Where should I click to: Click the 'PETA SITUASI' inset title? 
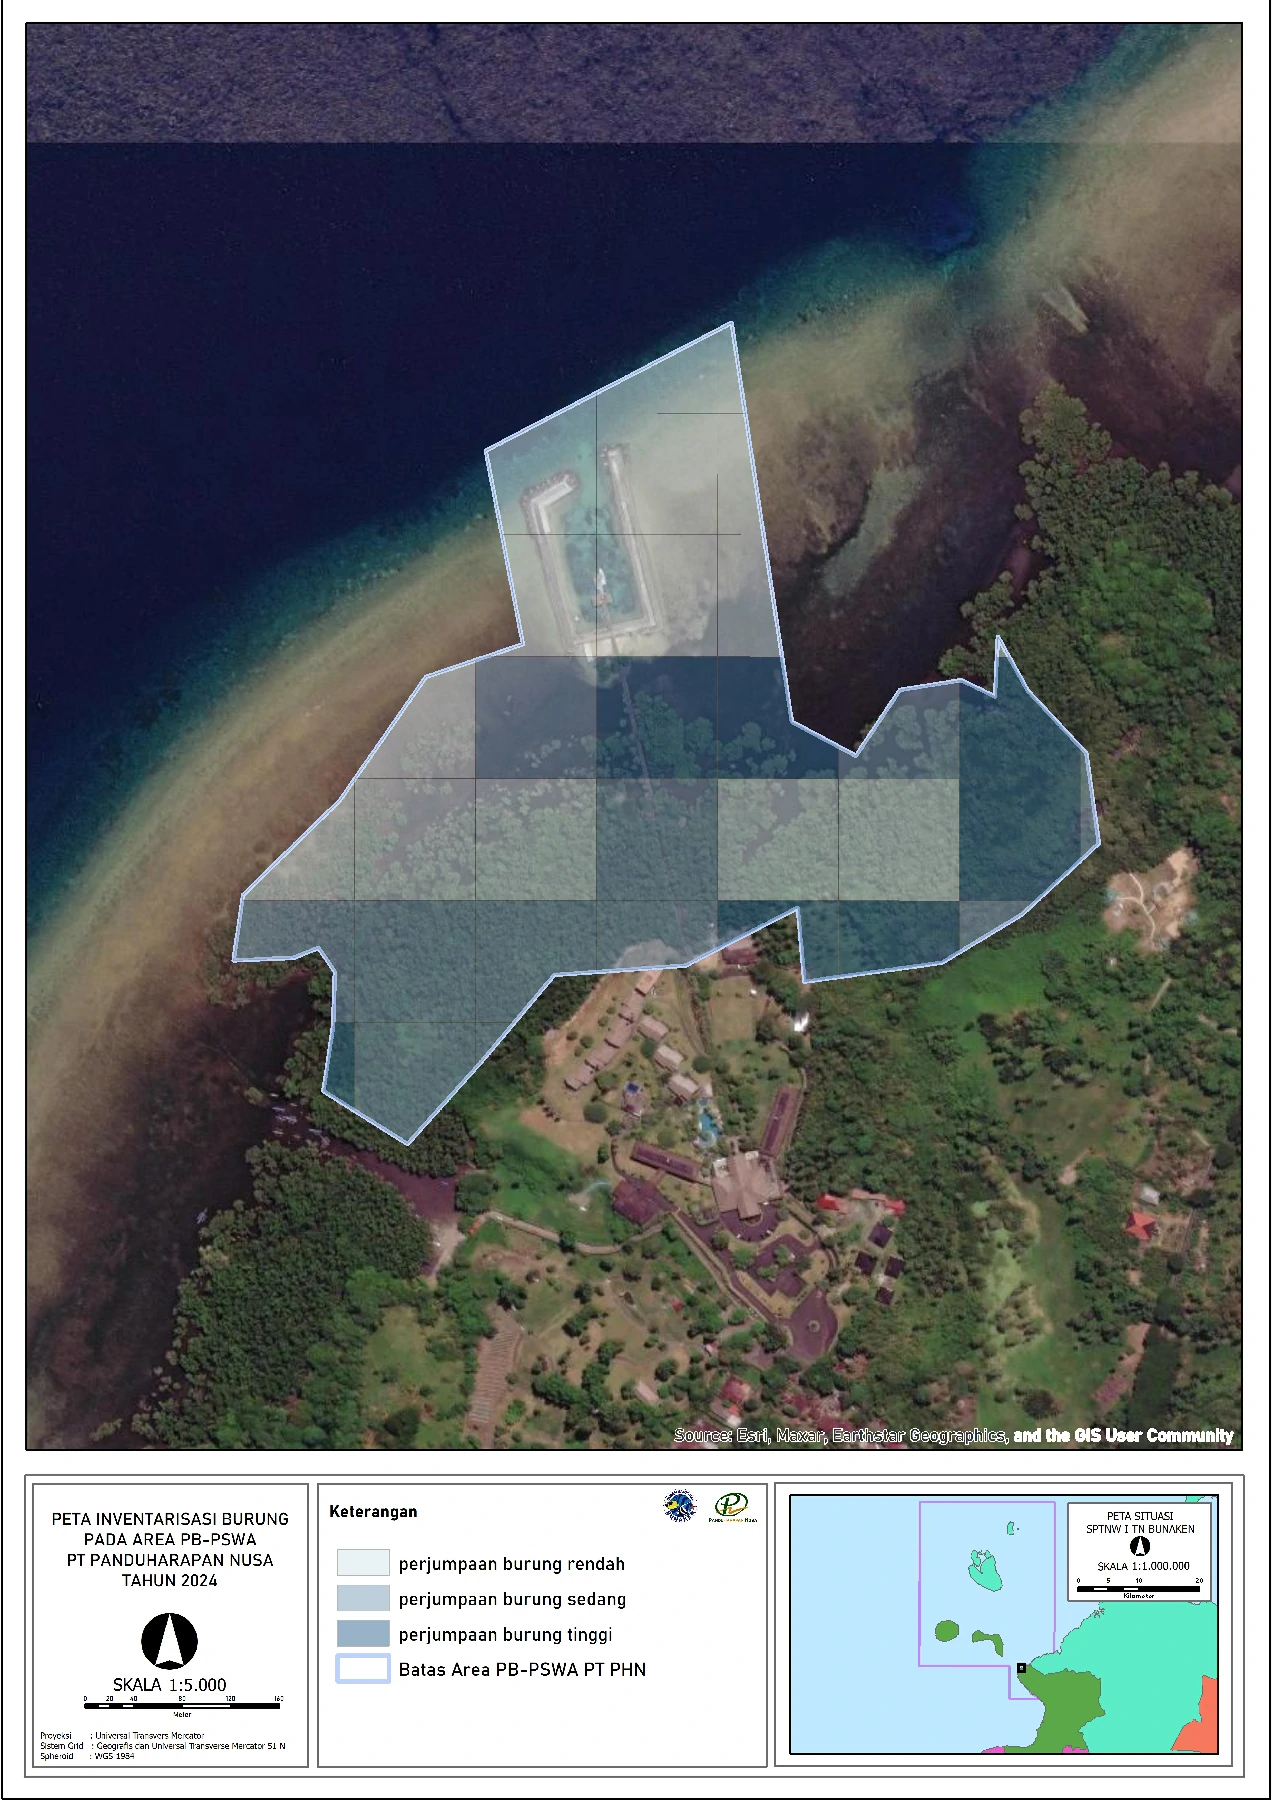click(1140, 1516)
